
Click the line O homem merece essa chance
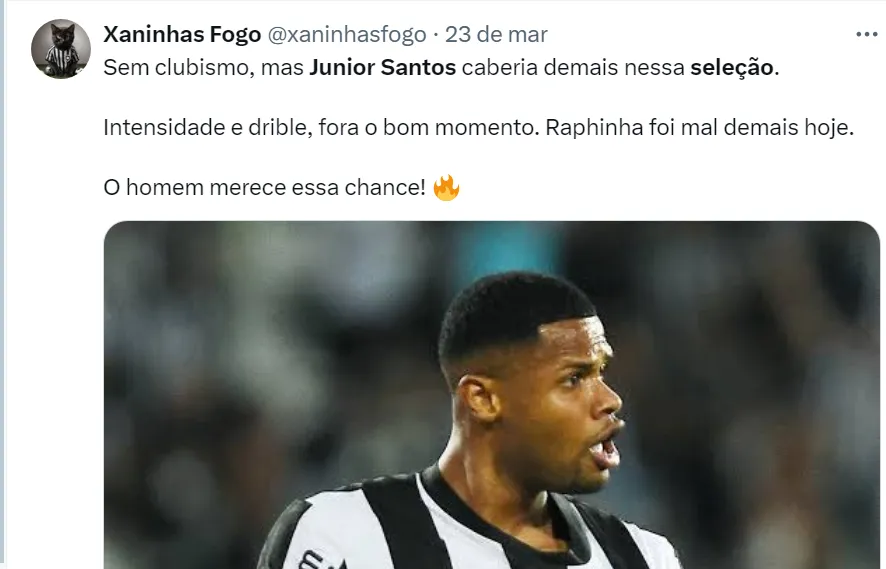(x=265, y=188)
